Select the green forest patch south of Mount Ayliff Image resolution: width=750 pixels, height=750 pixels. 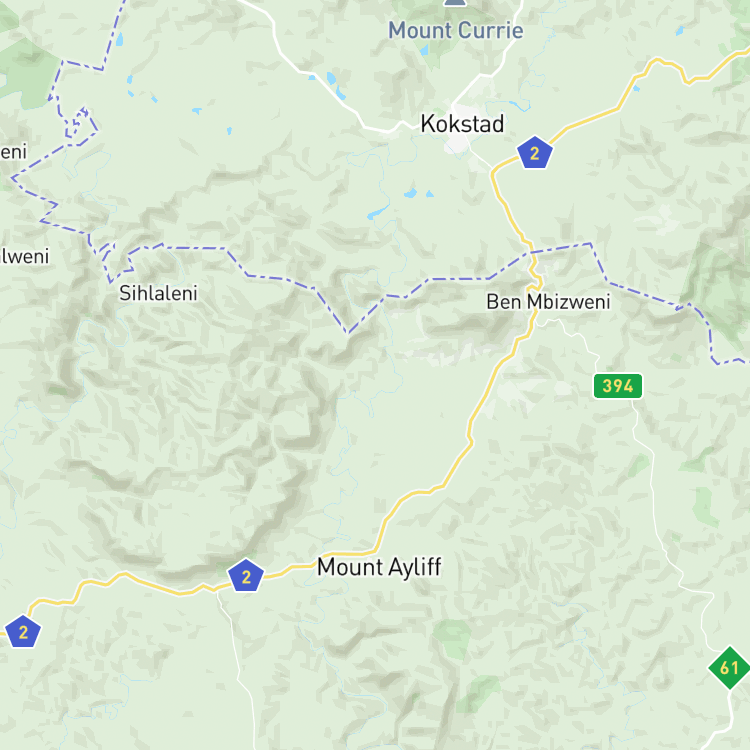(x=453, y=639)
